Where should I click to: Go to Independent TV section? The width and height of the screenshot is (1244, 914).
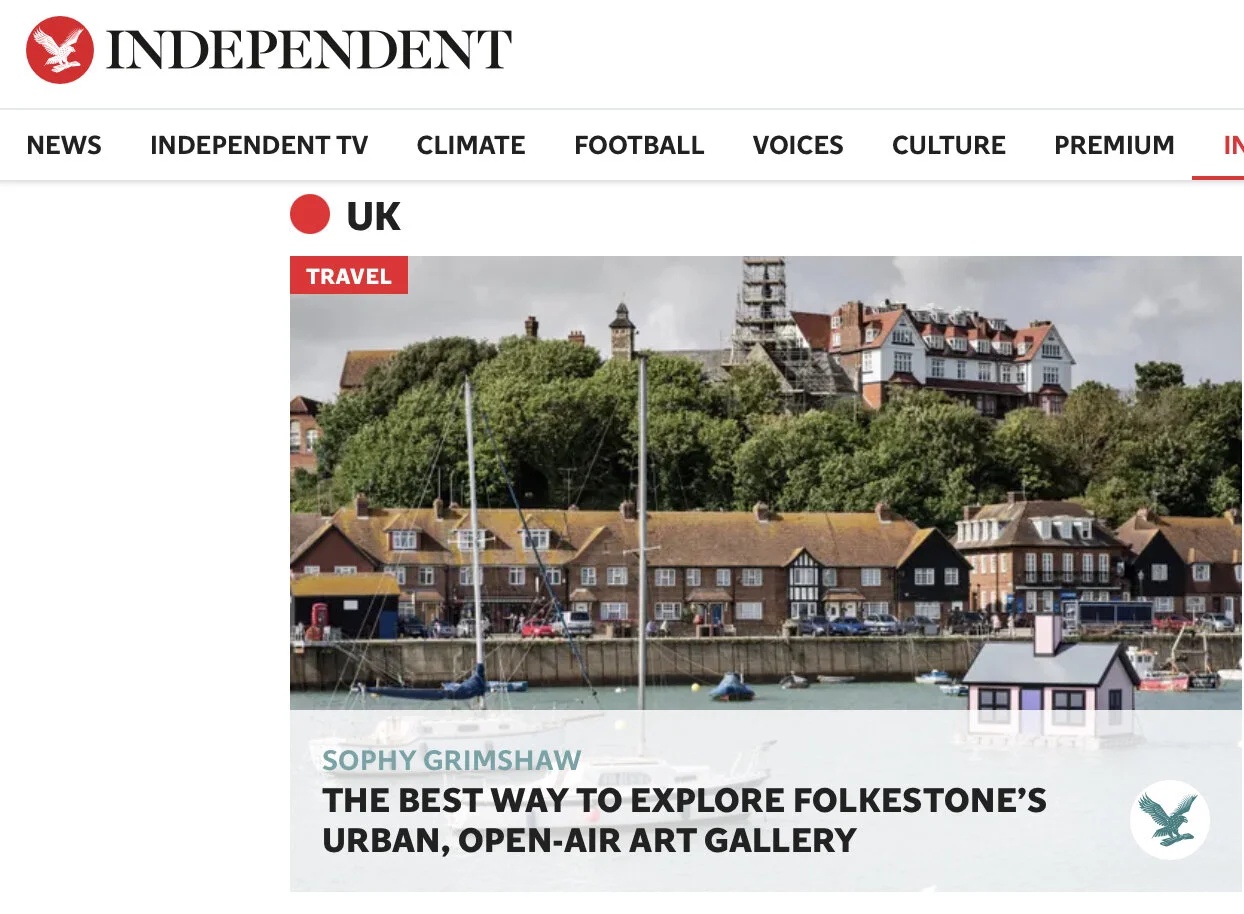[259, 146]
